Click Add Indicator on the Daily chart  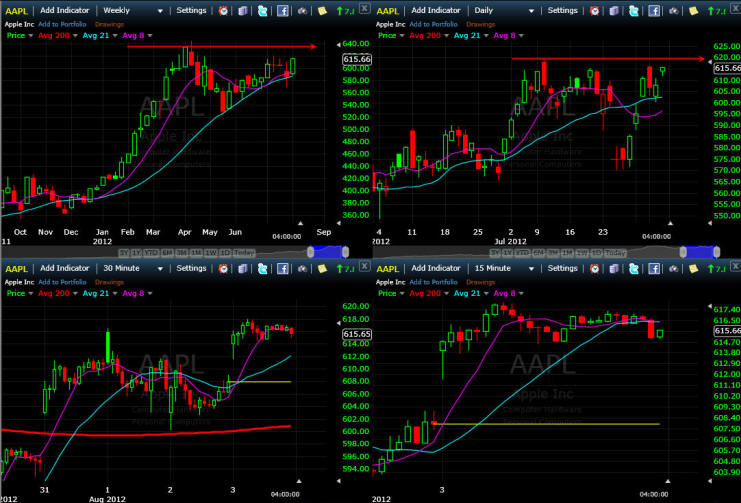(436, 10)
